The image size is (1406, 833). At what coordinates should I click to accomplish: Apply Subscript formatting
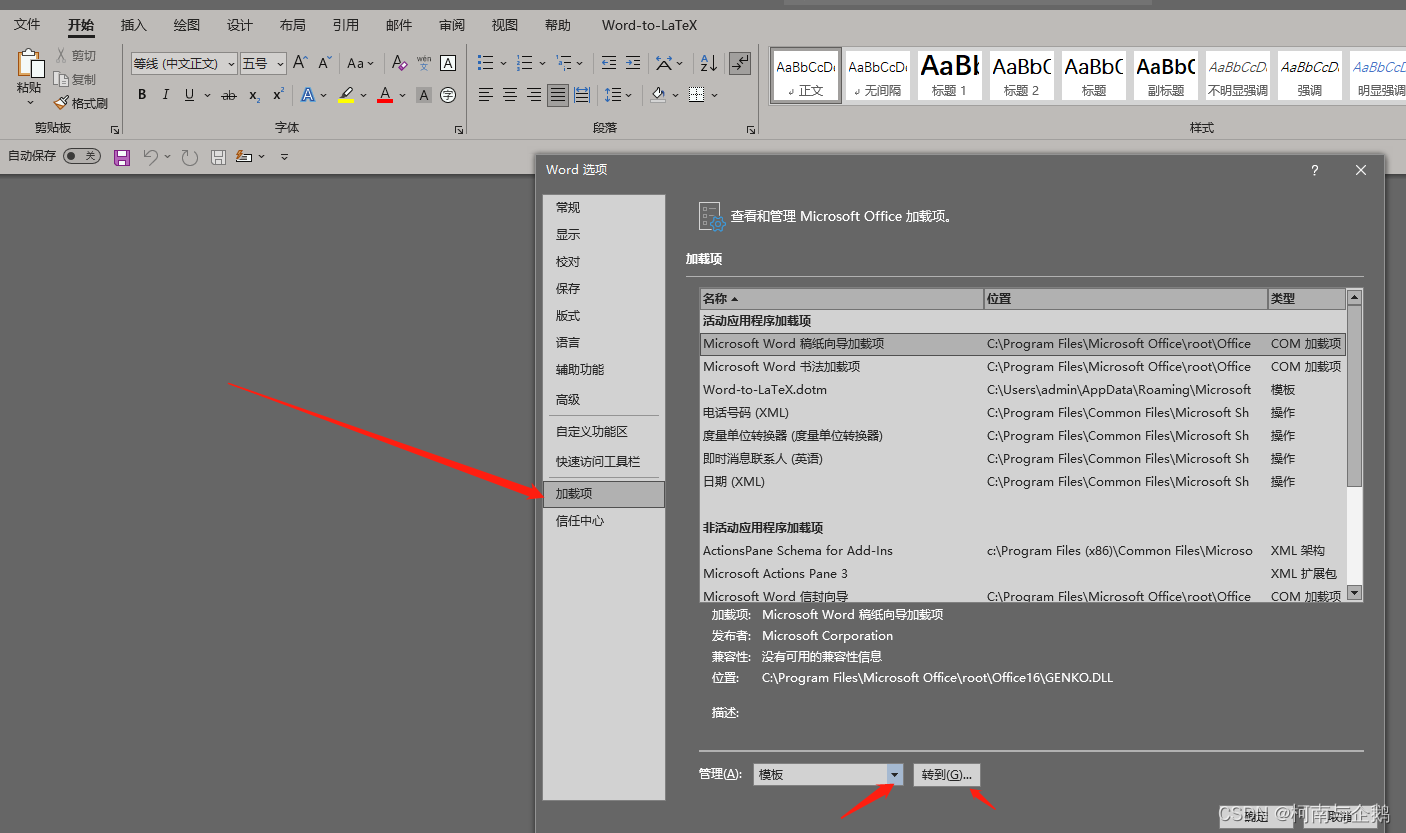tap(254, 95)
